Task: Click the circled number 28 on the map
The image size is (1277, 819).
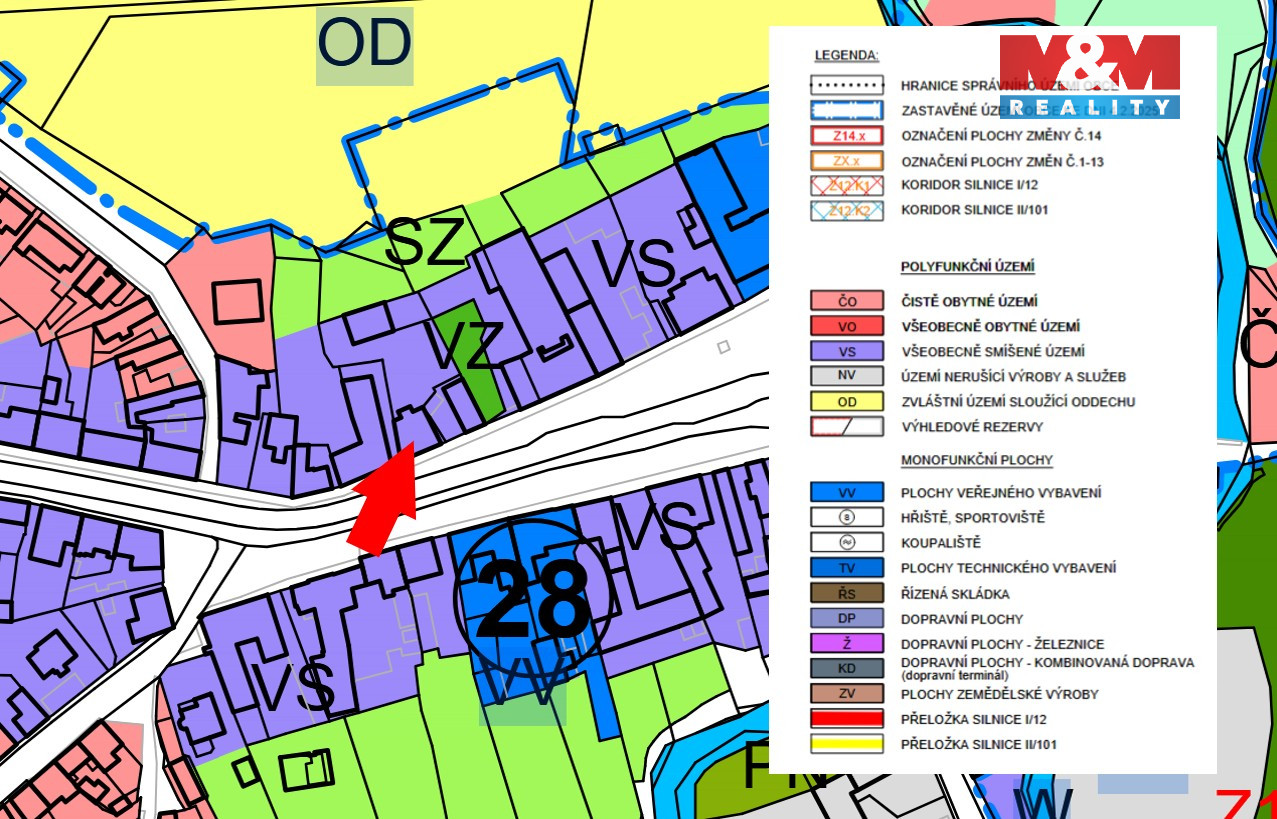Action: [x=532, y=598]
